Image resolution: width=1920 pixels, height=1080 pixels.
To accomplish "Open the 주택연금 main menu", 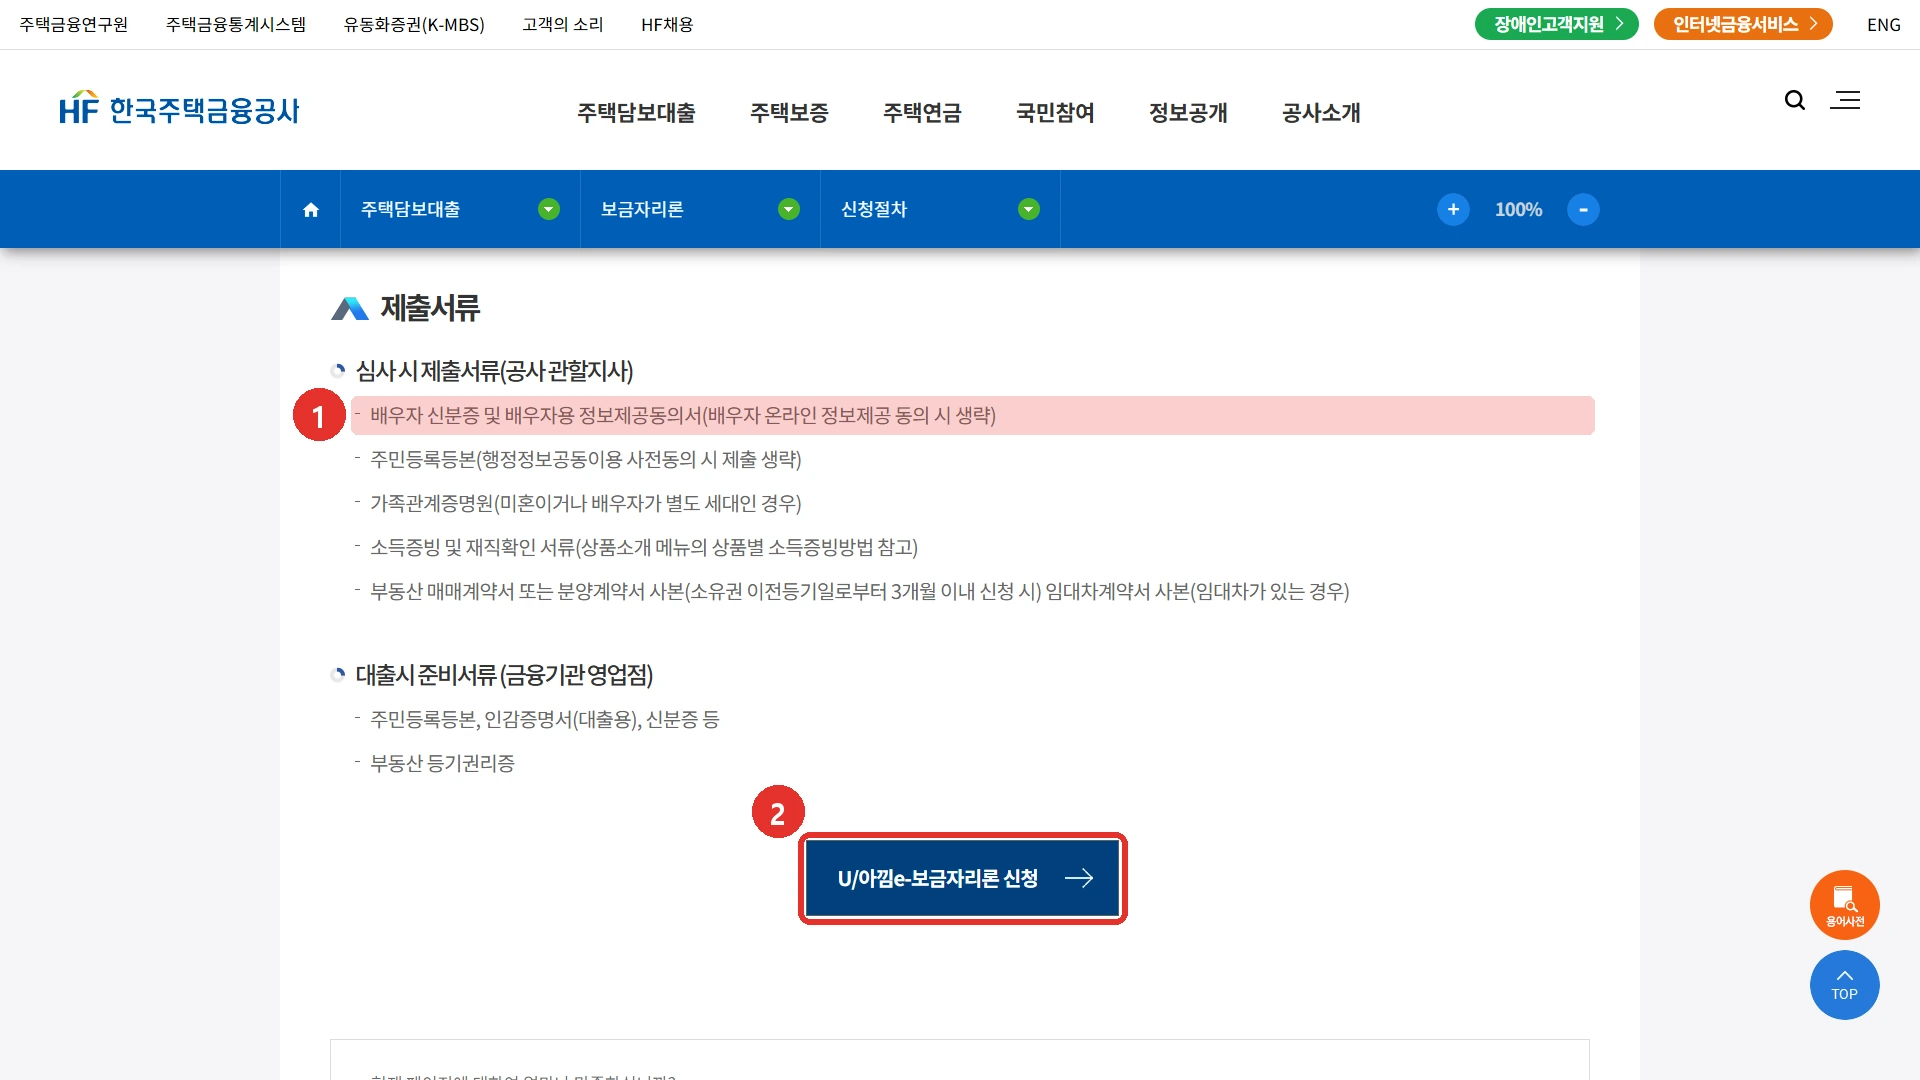I will [922, 113].
